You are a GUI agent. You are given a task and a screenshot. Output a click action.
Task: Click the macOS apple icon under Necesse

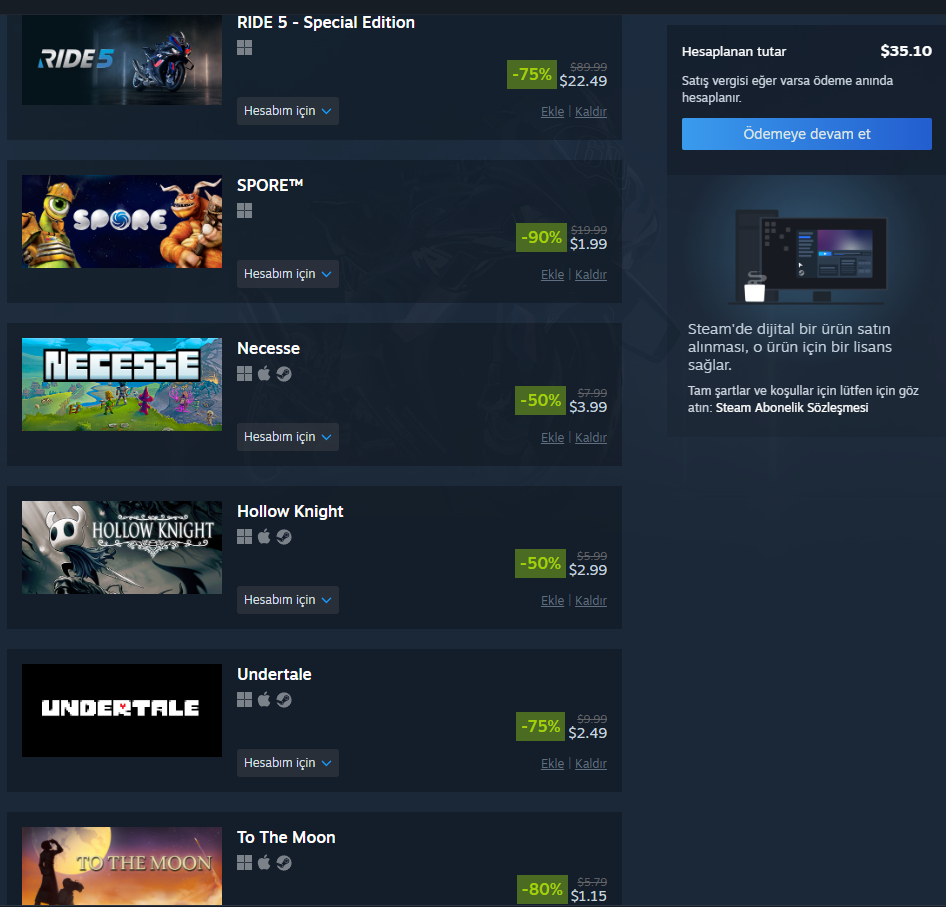coord(264,374)
